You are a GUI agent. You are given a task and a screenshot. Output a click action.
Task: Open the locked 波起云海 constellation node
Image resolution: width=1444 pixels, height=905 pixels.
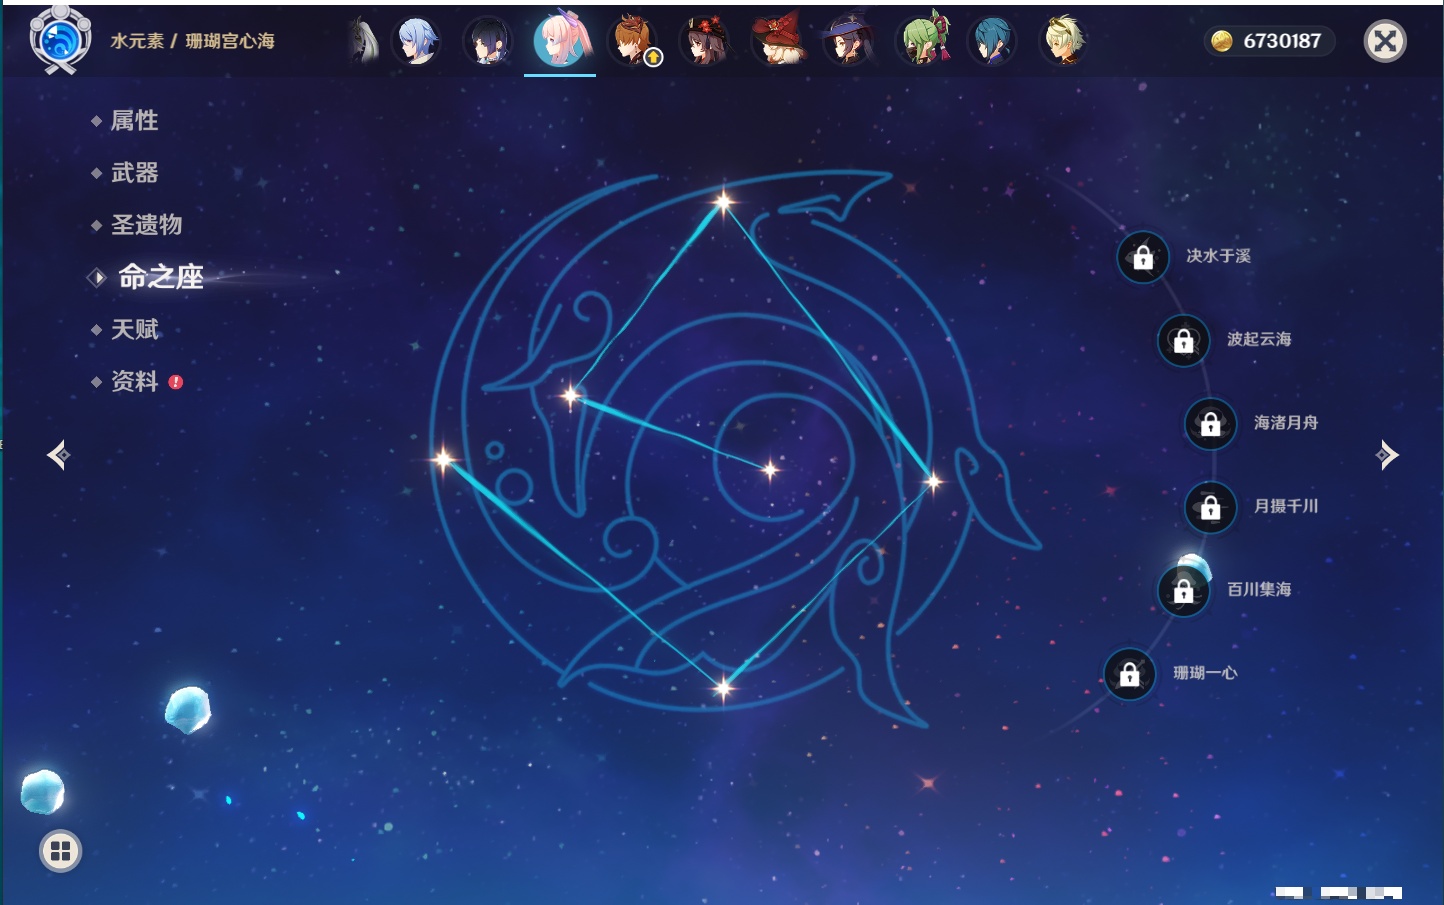pos(1183,341)
